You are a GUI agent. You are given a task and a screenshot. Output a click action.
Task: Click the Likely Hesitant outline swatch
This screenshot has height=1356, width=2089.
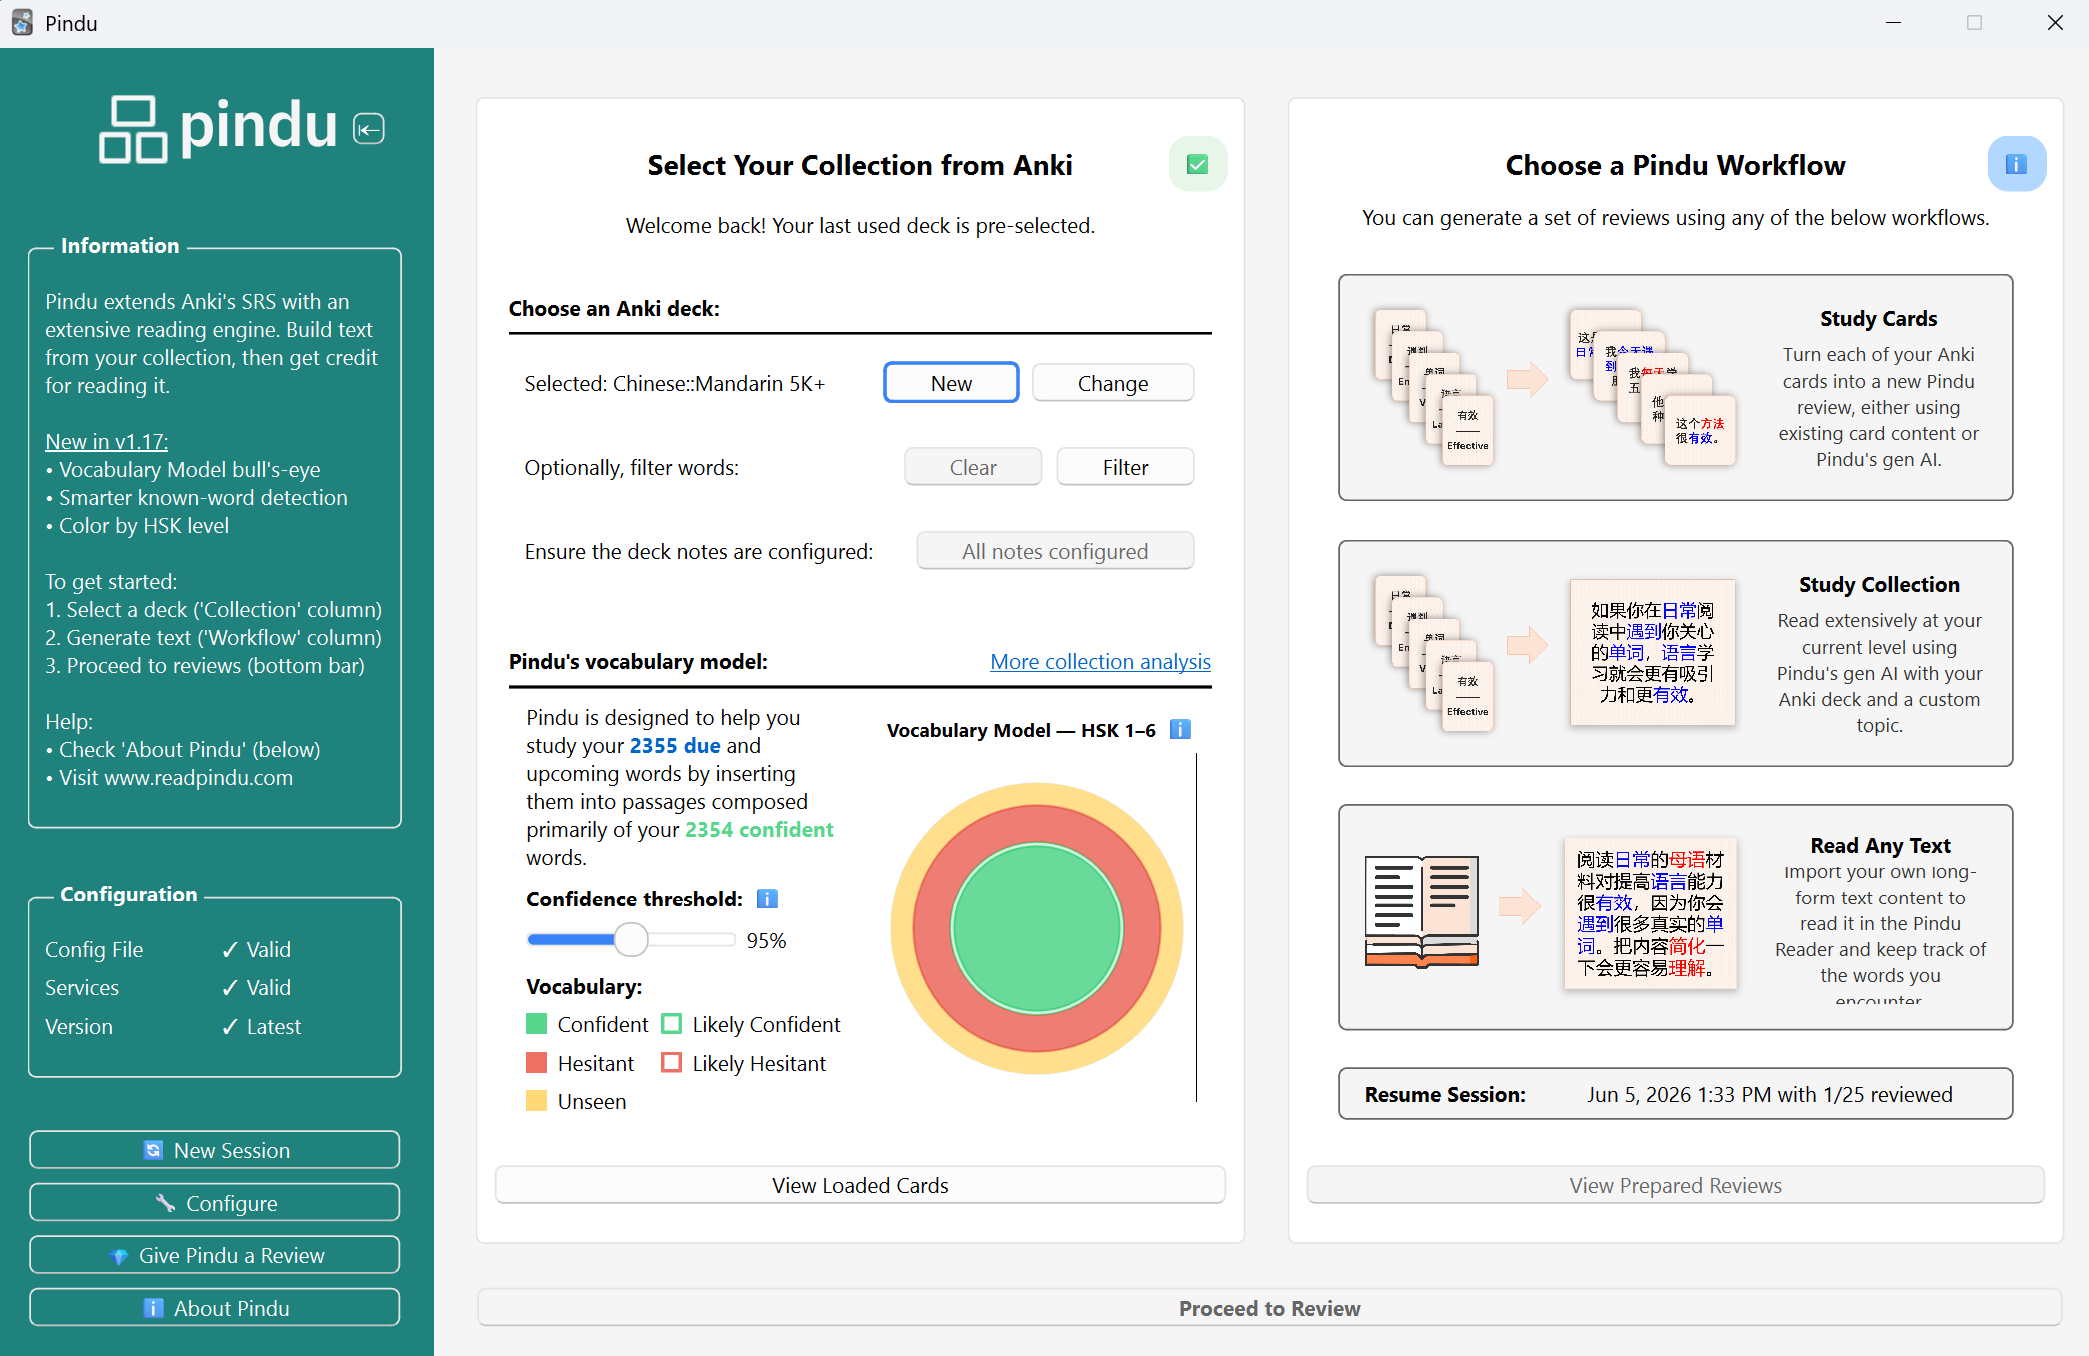(672, 1062)
